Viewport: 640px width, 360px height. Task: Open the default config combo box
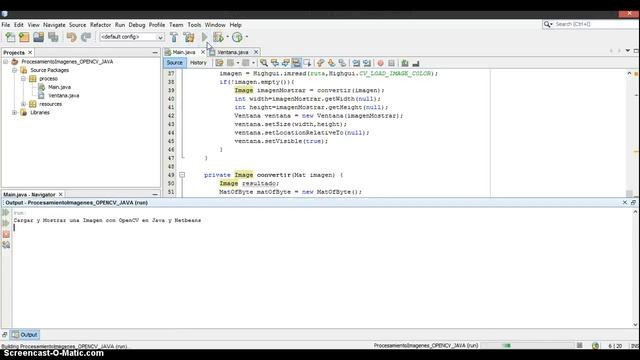point(132,37)
